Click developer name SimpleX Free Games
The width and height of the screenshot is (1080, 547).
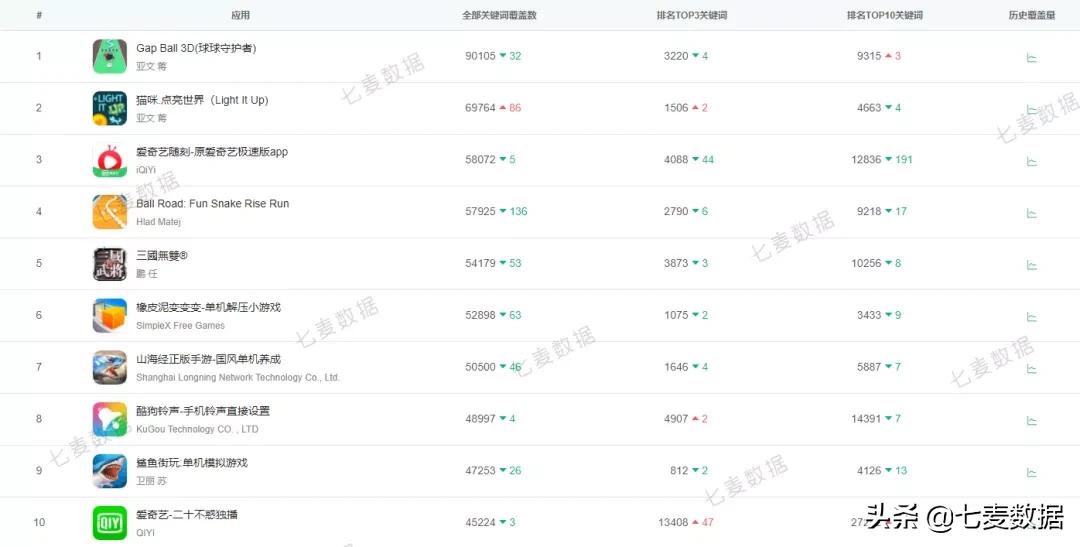pyautogui.click(x=180, y=325)
